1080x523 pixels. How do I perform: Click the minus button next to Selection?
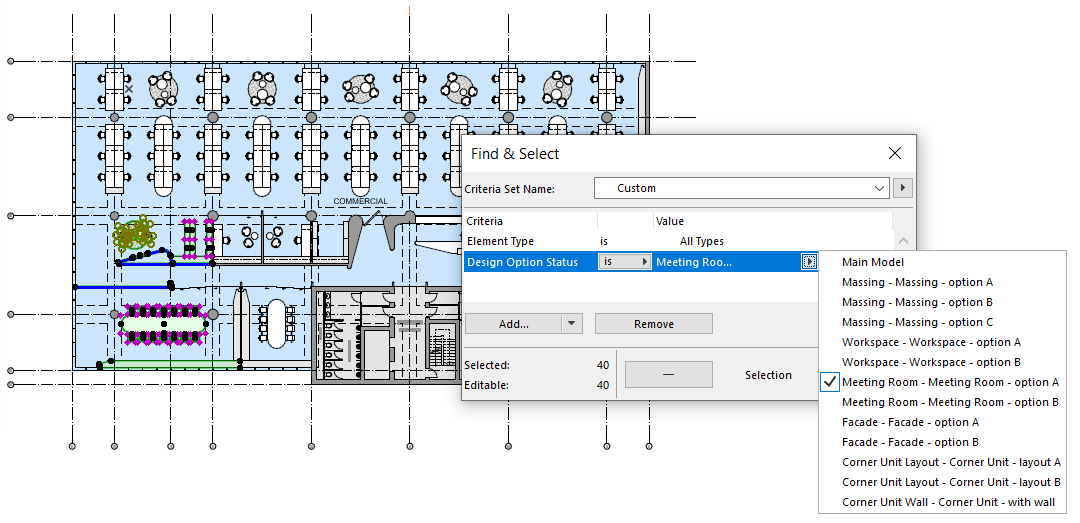tap(668, 375)
